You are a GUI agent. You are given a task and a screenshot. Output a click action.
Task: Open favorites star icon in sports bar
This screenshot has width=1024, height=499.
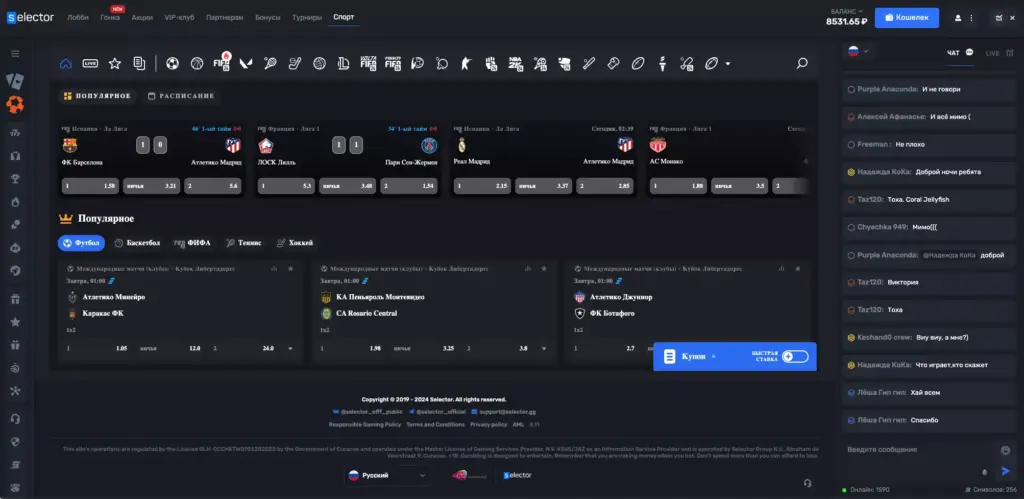tap(115, 64)
